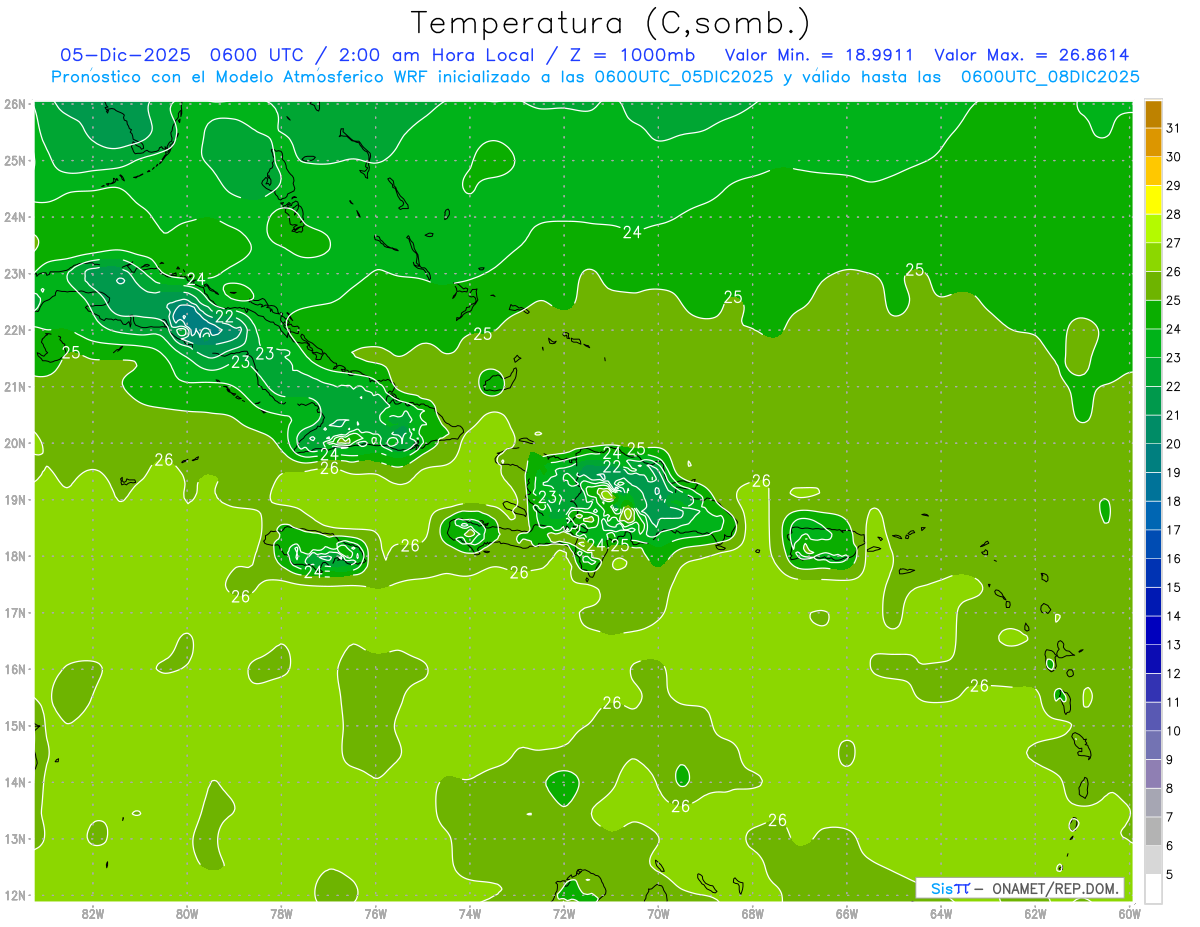Click the color bar label 31
1200x927 pixels.
1174,127
